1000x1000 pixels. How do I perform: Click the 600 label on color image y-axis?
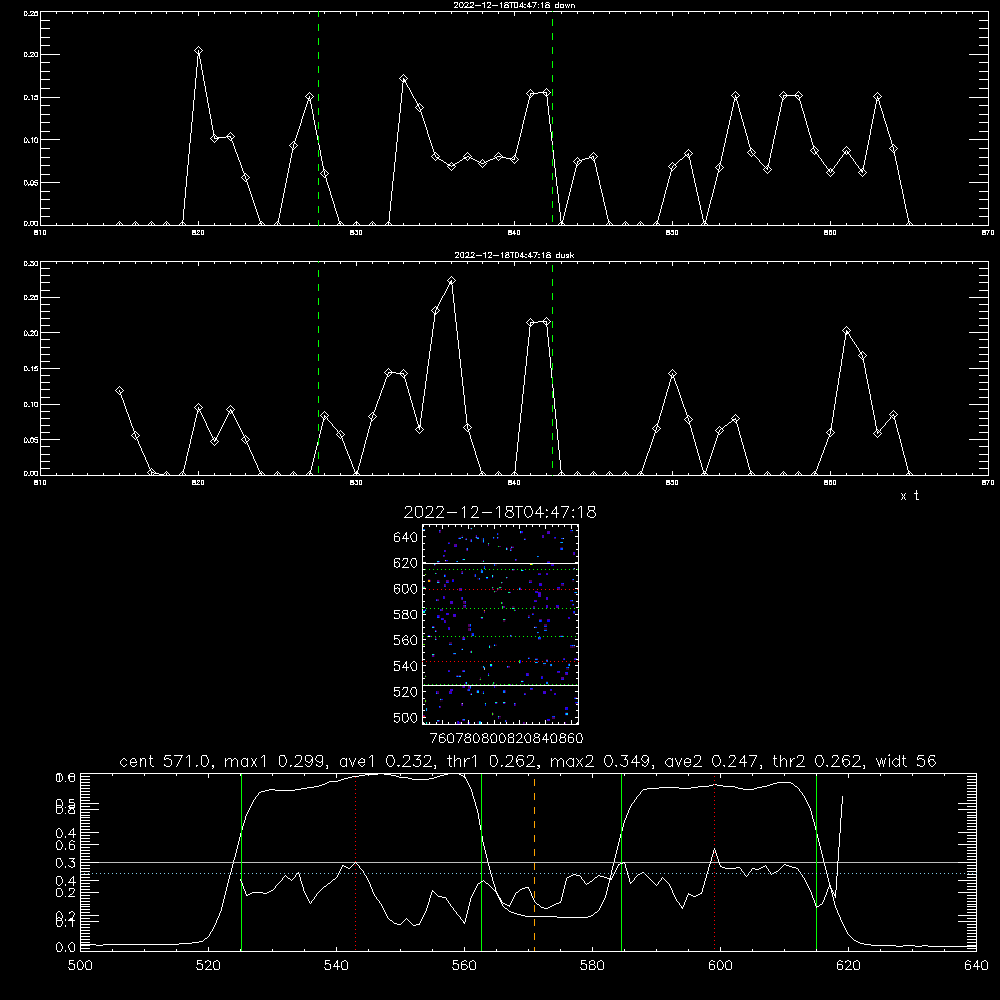click(406, 589)
